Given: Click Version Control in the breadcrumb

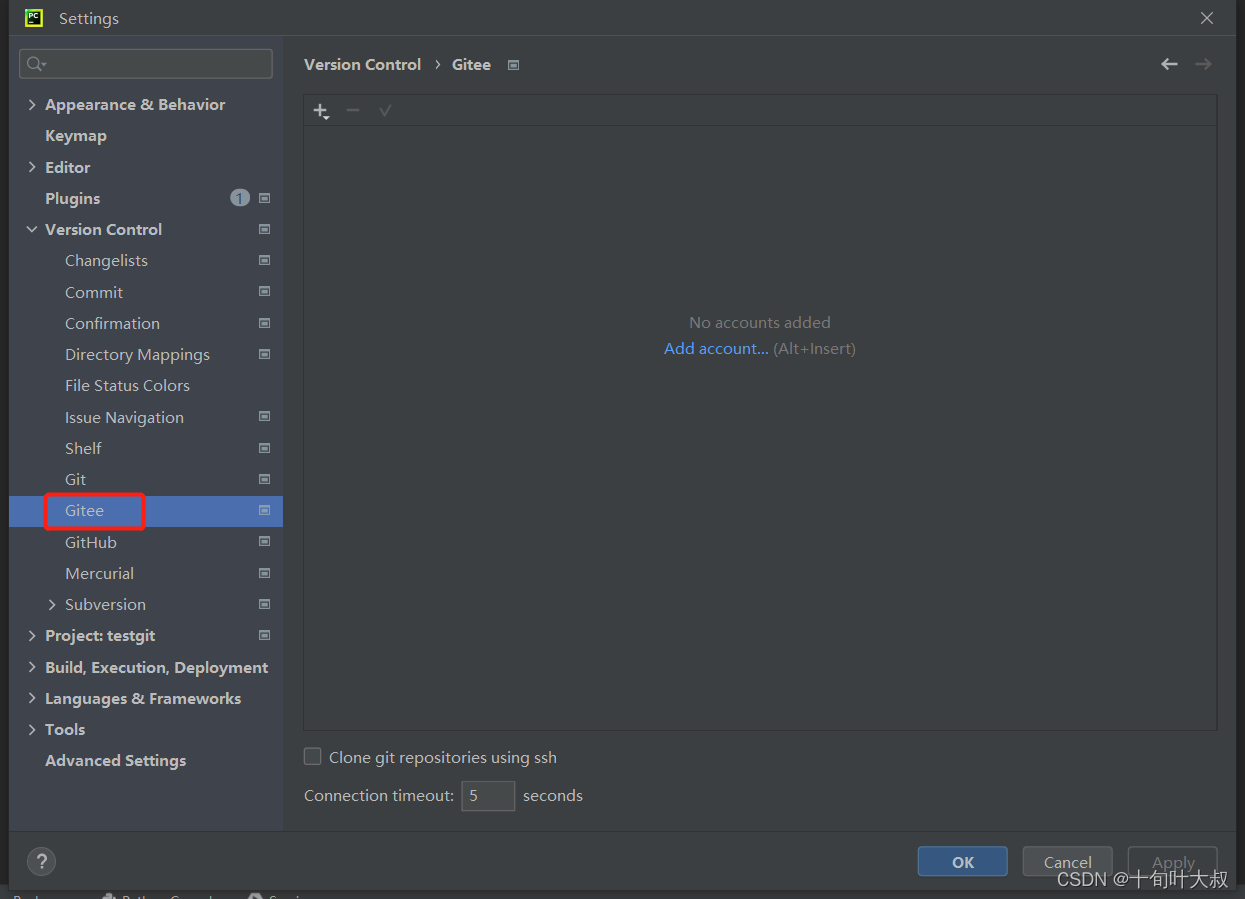Looking at the screenshot, I should pos(362,64).
